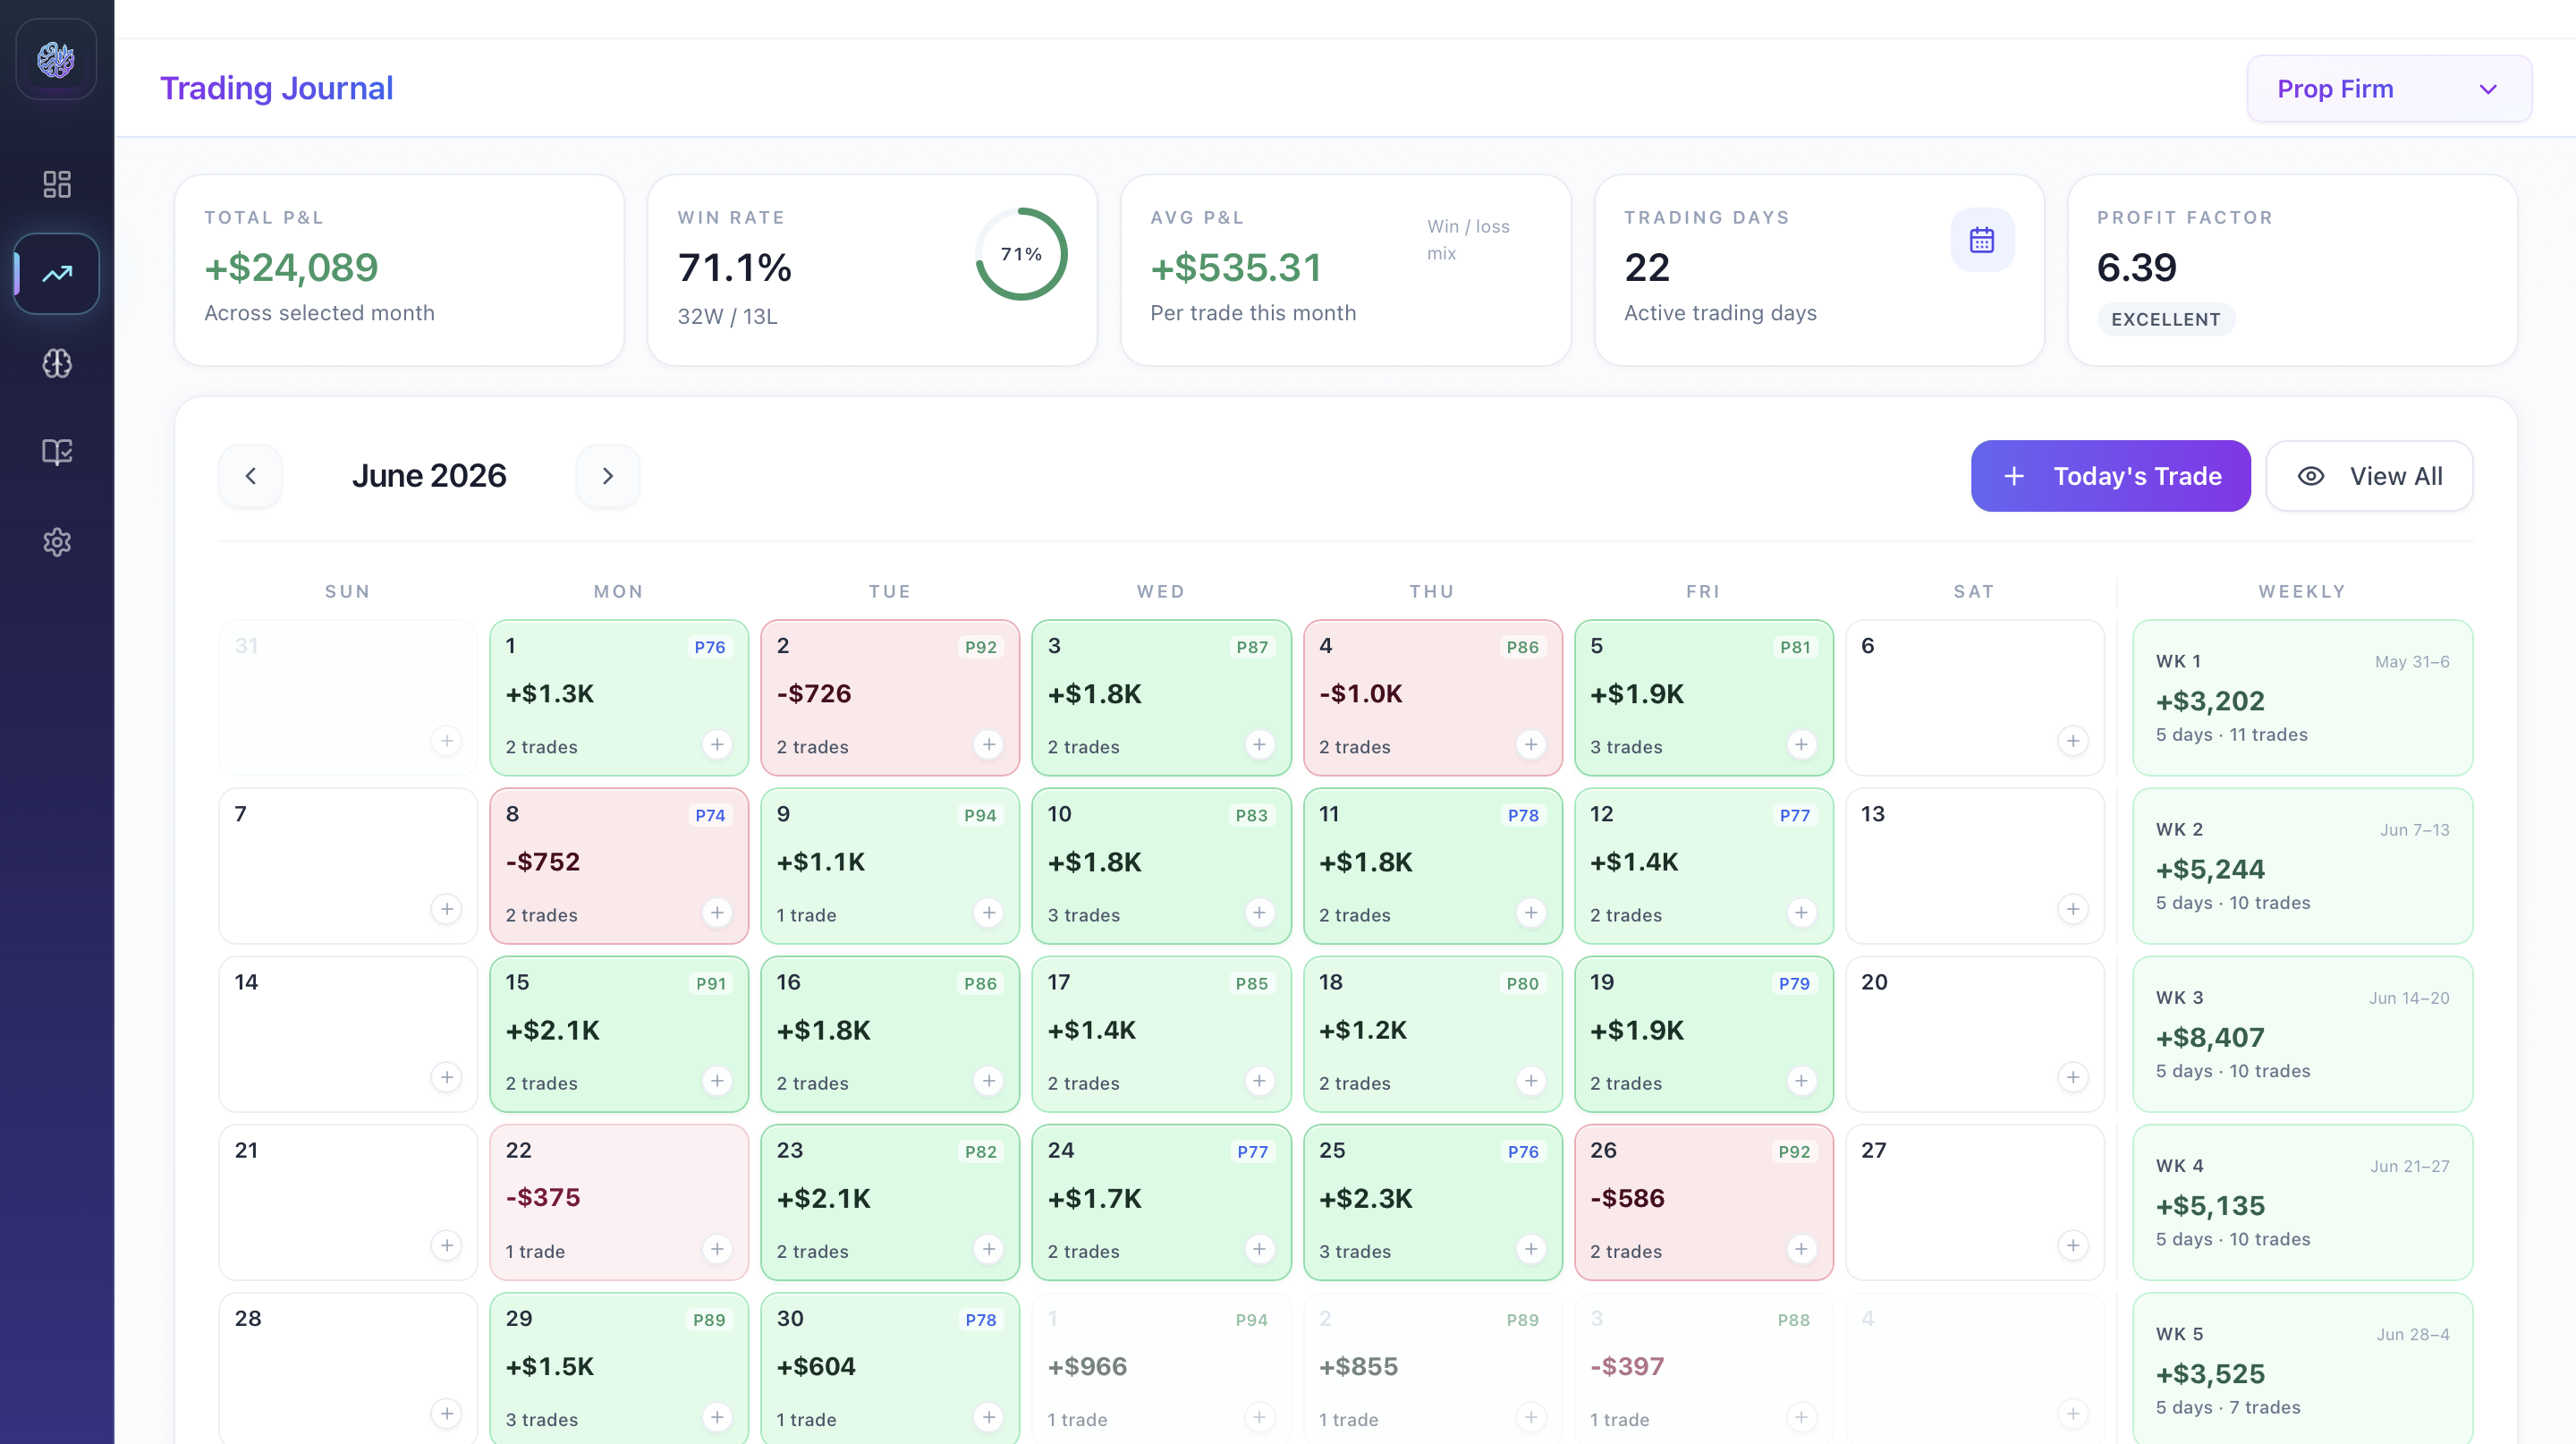Click the P94 score badge on June 9
The height and width of the screenshot is (1444, 2576).
coord(980,815)
